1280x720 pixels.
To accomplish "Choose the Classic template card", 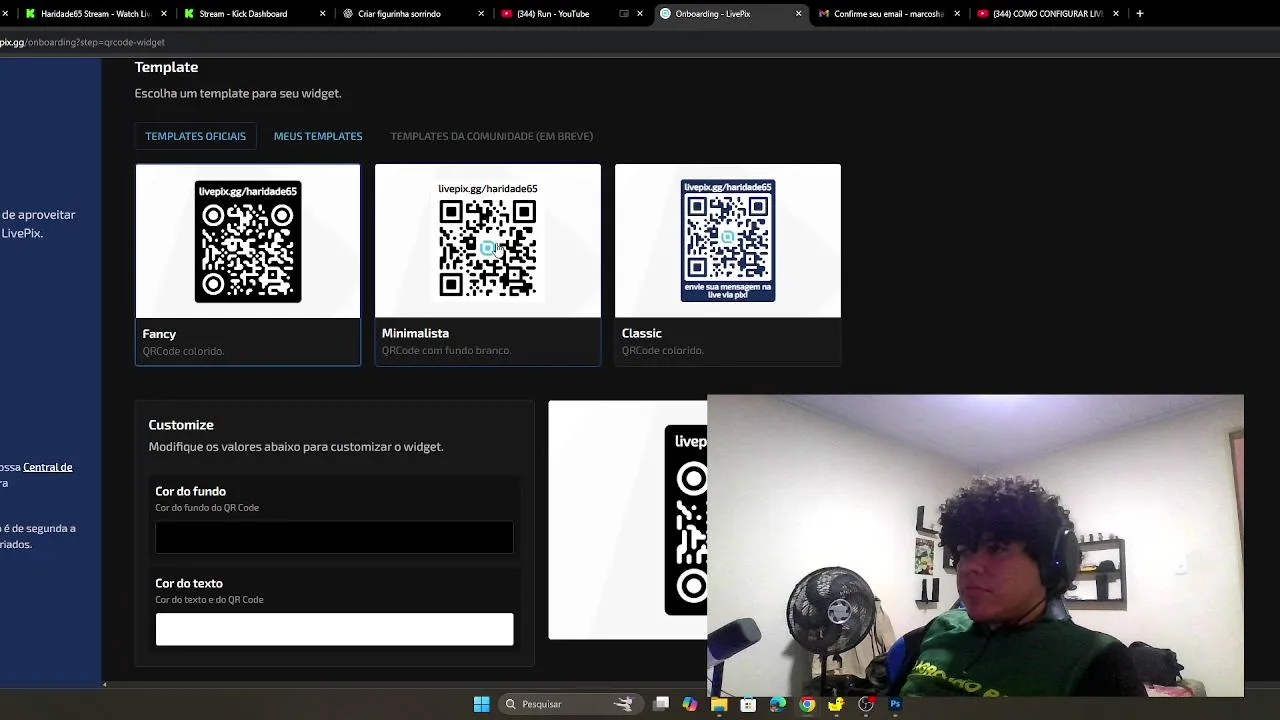I will tap(728, 265).
